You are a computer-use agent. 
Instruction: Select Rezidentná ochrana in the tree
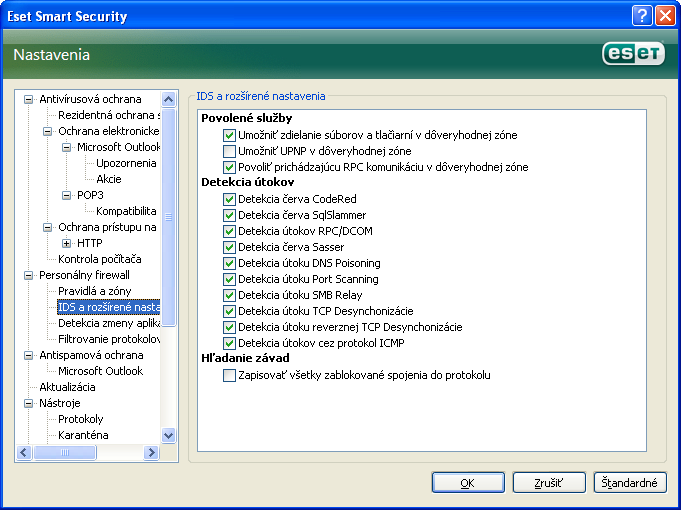[x=109, y=115]
